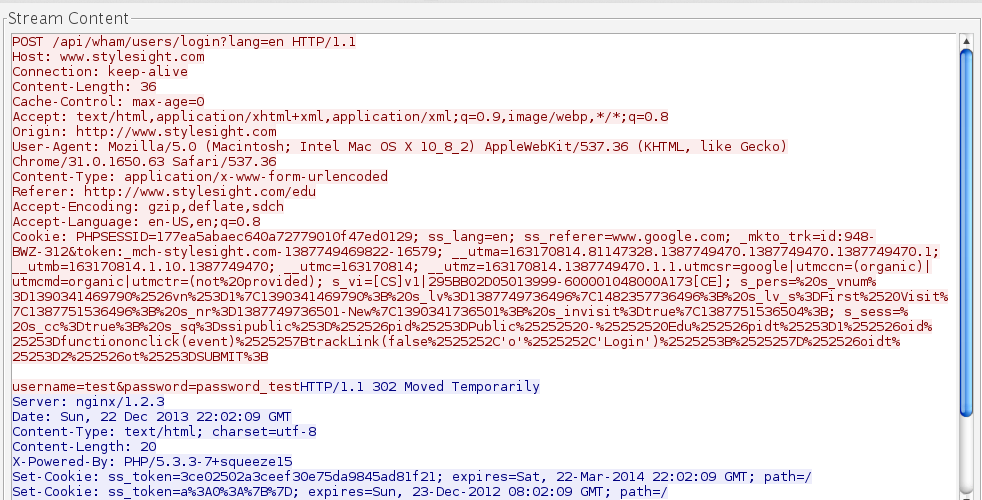Click the username=test&password=password_test text
This screenshot has height=500, width=982.
156,387
